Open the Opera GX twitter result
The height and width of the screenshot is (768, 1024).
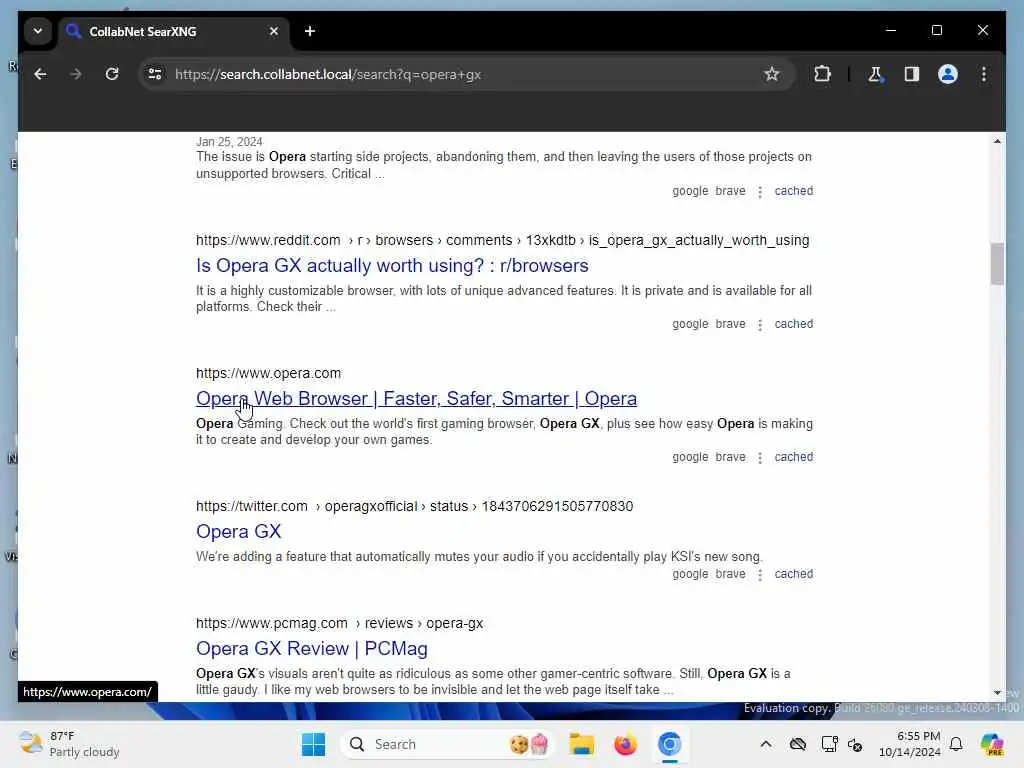(x=238, y=532)
